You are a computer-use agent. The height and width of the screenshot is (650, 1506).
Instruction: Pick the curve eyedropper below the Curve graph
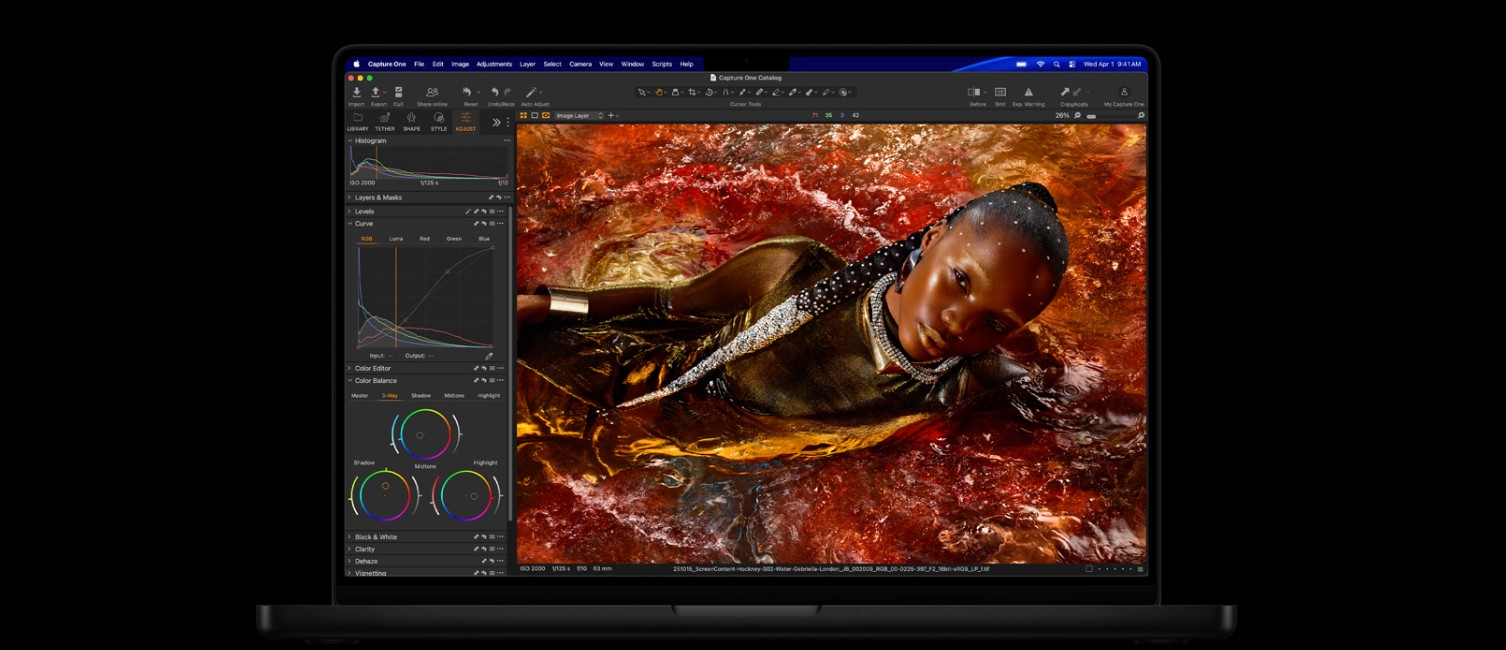point(489,356)
